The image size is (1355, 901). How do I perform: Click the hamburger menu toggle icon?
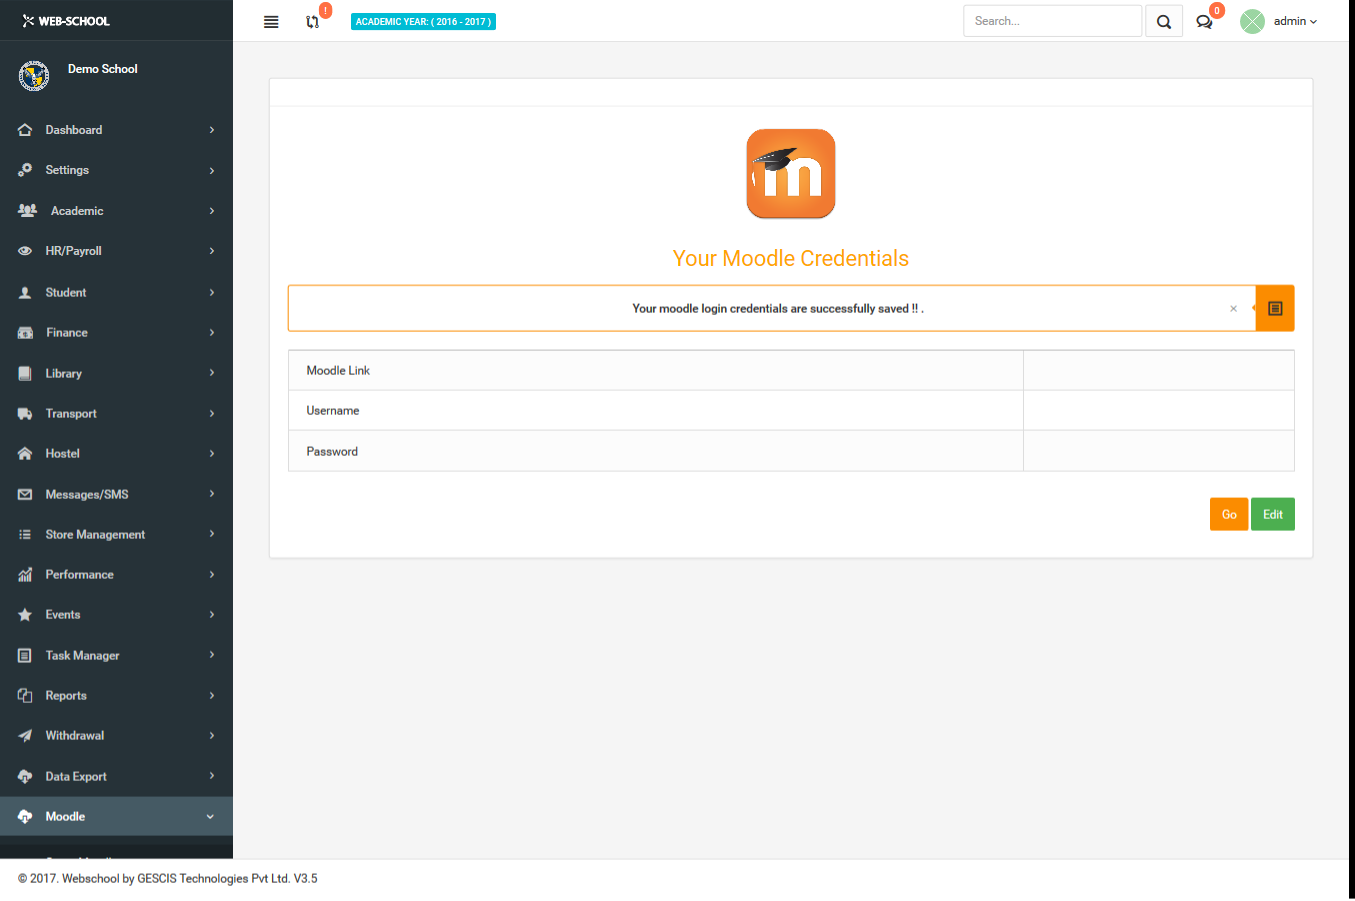[271, 22]
